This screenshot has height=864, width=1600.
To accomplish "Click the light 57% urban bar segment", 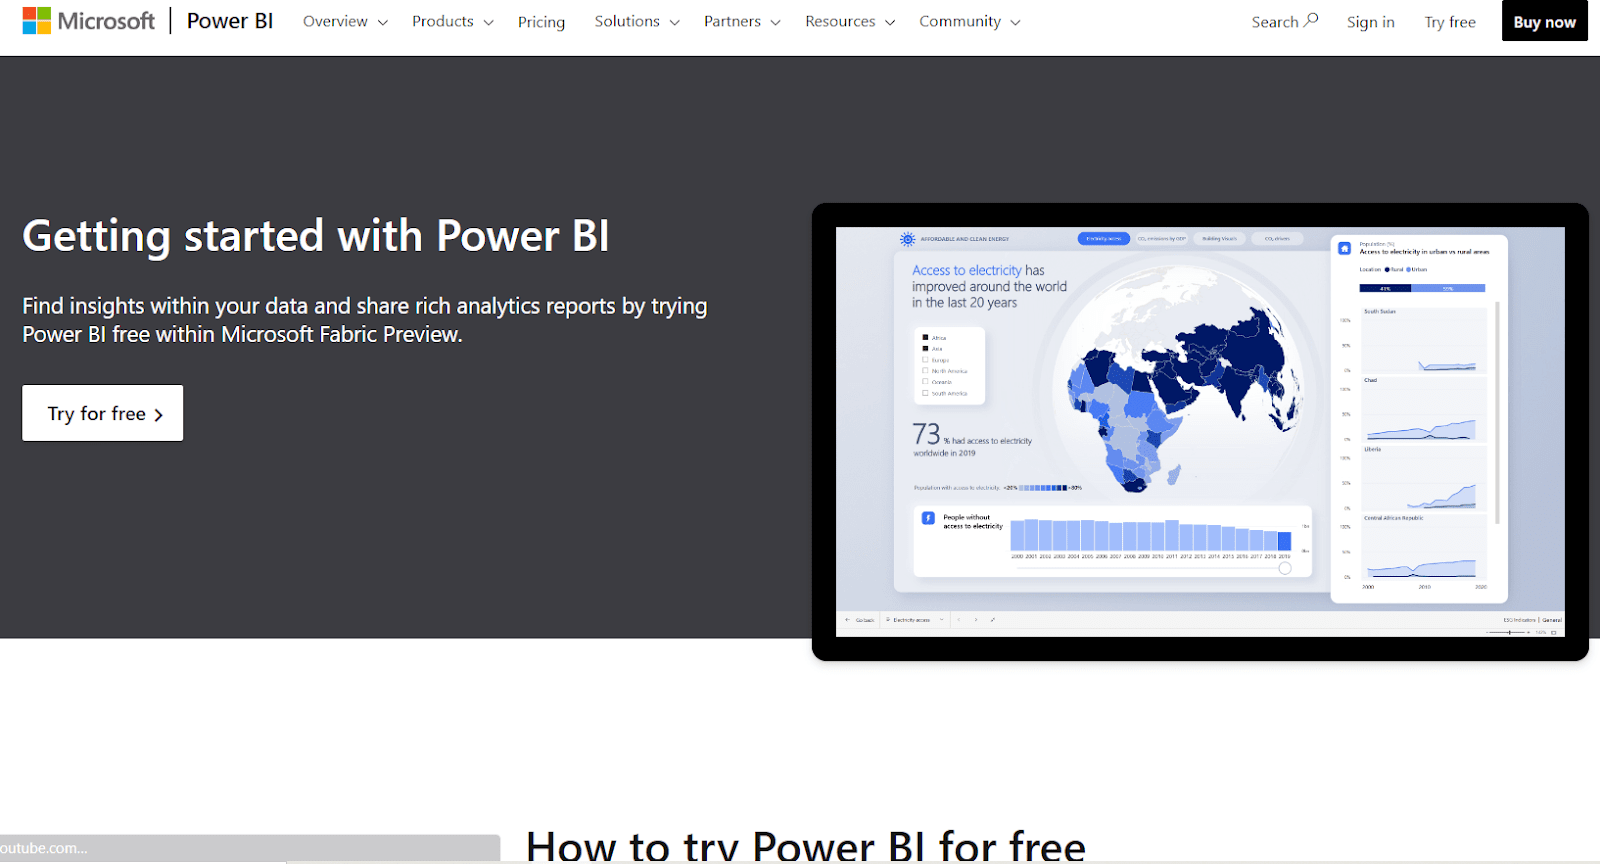I will [1448, 288].
